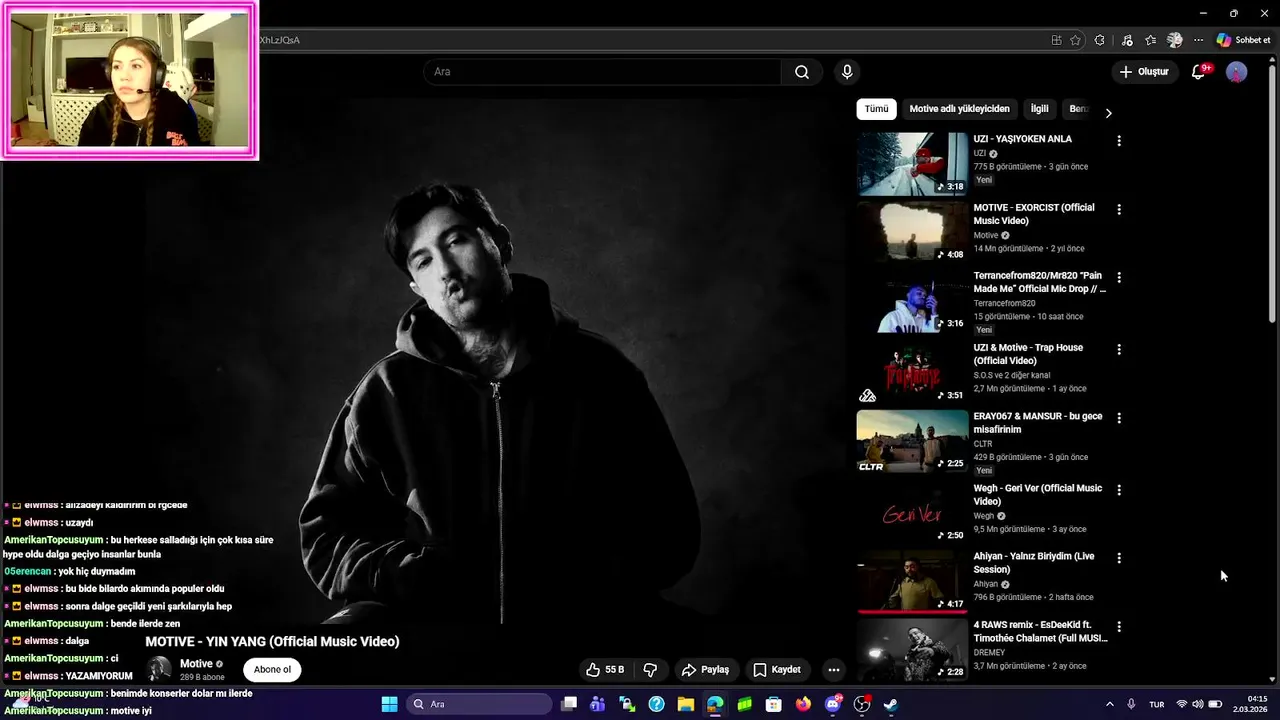
Task: Subscribe with the Abone ol button
Action: tap(272, 670)
